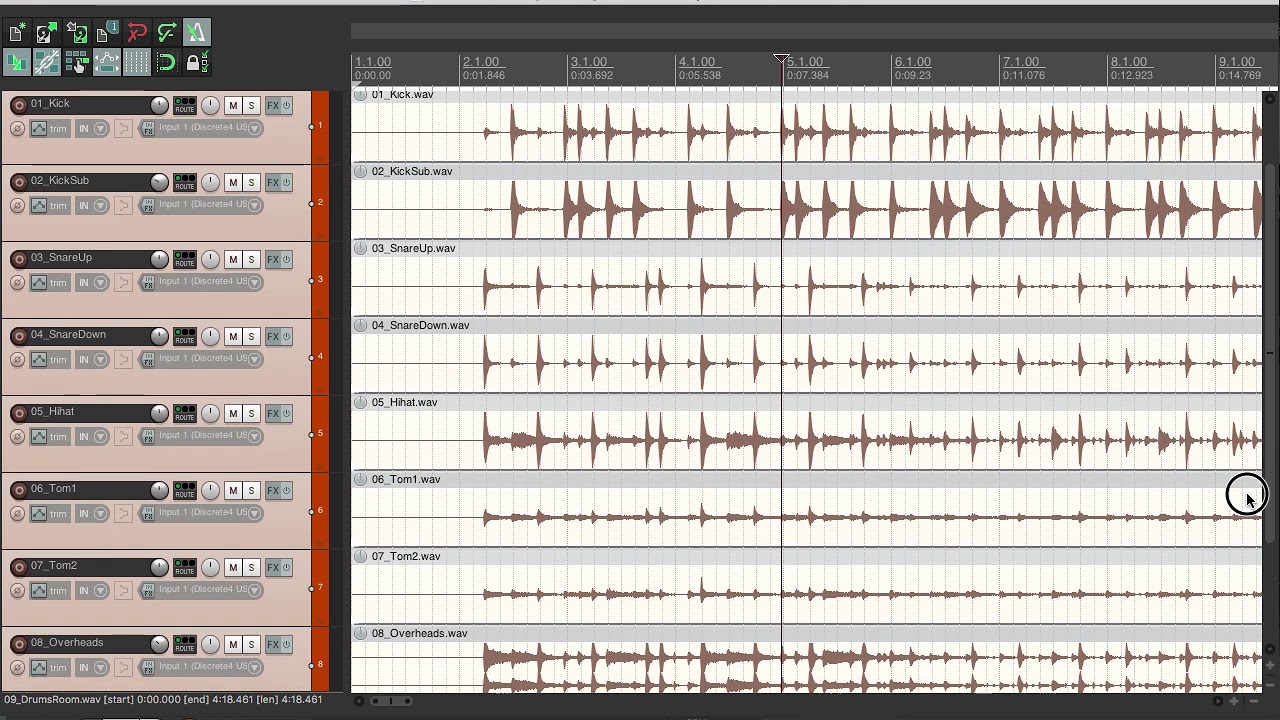Viewport: 1280px width, 720px height.
Task: Open trim envelope button on 08_Overheads
Action: click(x=49, y=667)
